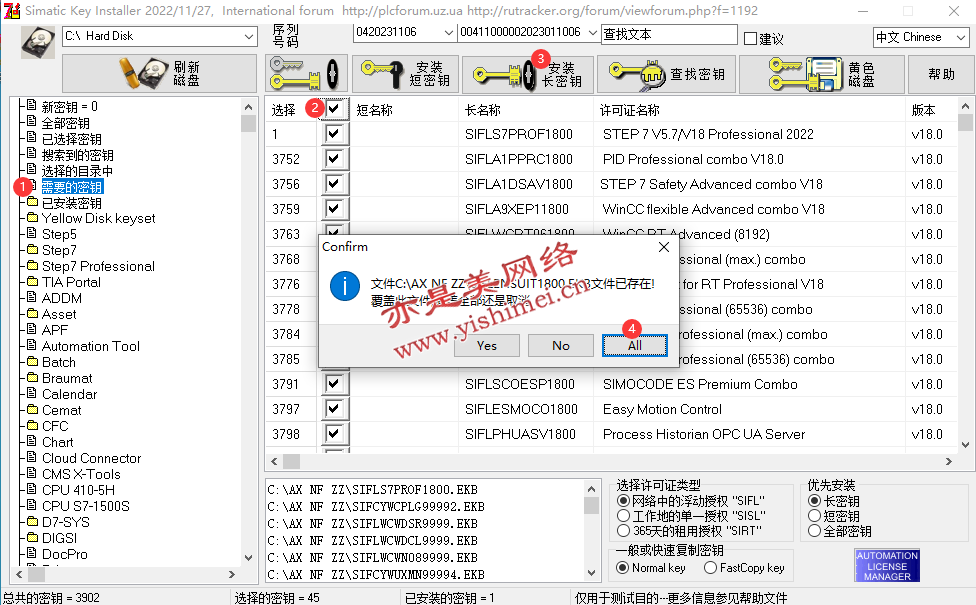Select the 365天的租用授权 "SIRT" radio option
The width and height of the screenshot is (976, 605).
click(623, 531)
